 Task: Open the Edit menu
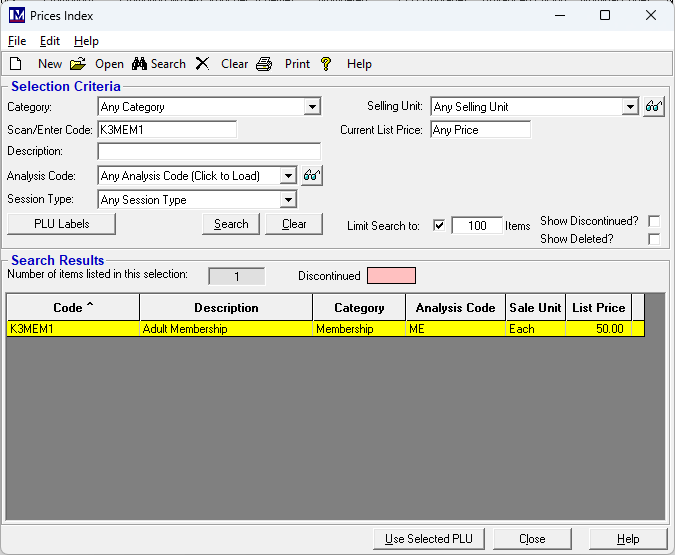coord(50,41)
